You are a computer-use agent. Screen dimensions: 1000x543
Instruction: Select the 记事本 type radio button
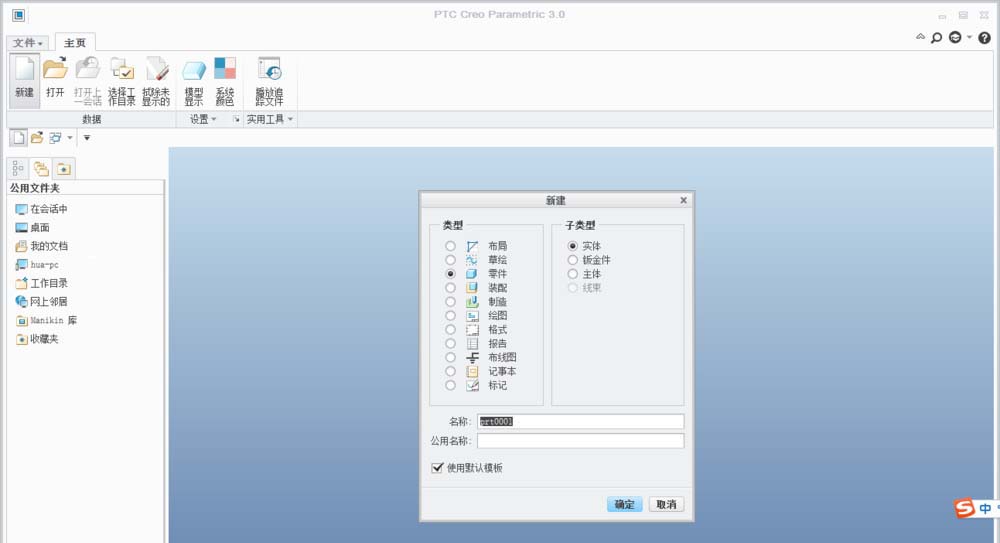tap(450, 371)
